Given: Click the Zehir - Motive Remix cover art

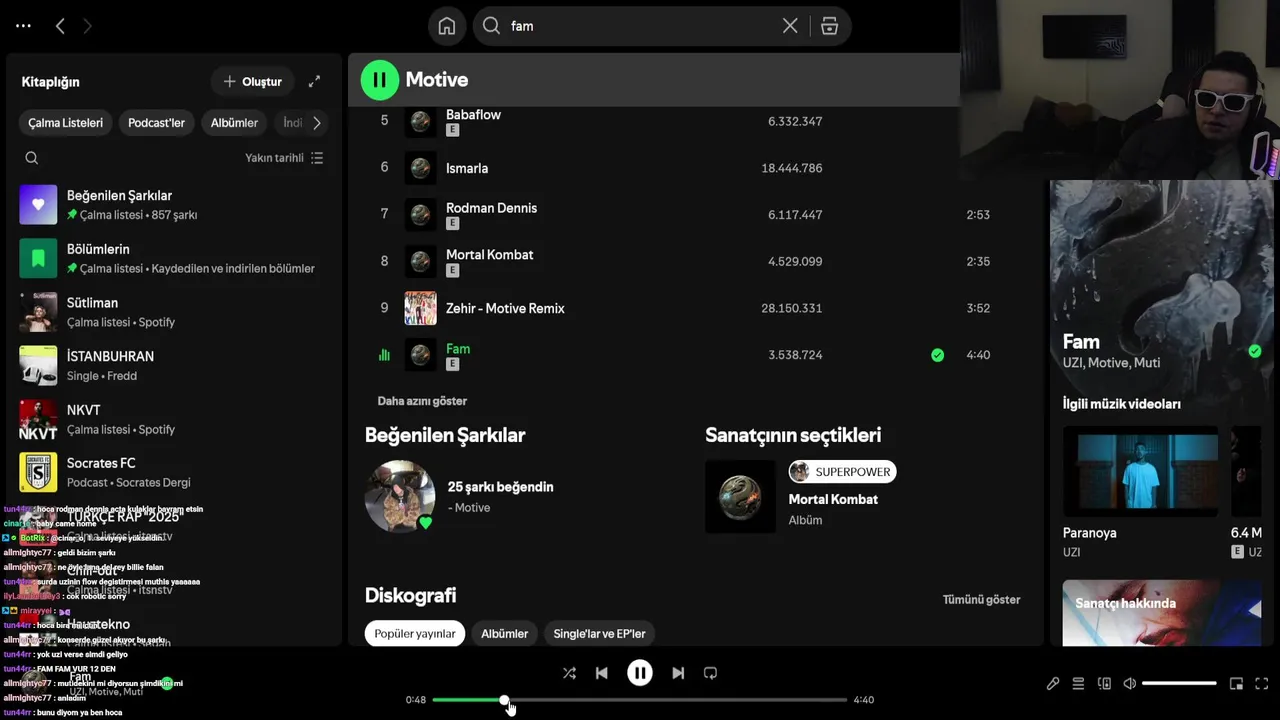Looking at the screenshot, I should [421, 308].
